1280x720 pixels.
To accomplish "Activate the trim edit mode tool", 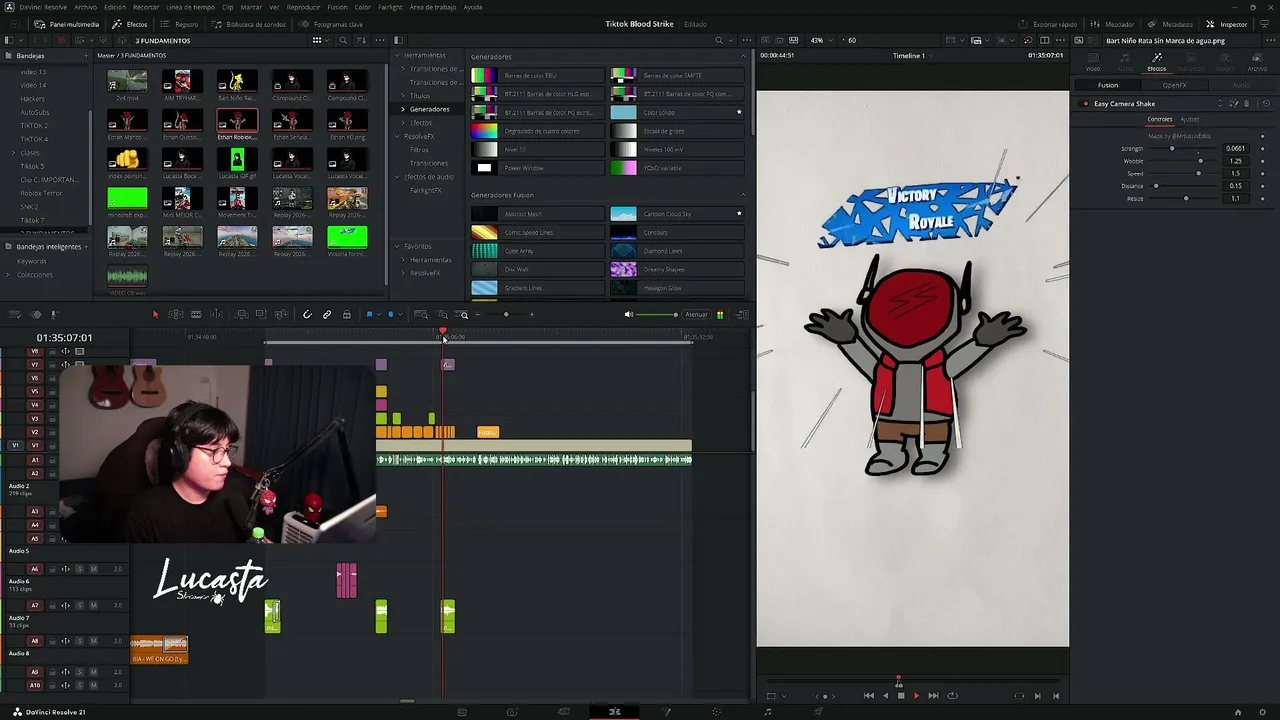I will (175, 315).
